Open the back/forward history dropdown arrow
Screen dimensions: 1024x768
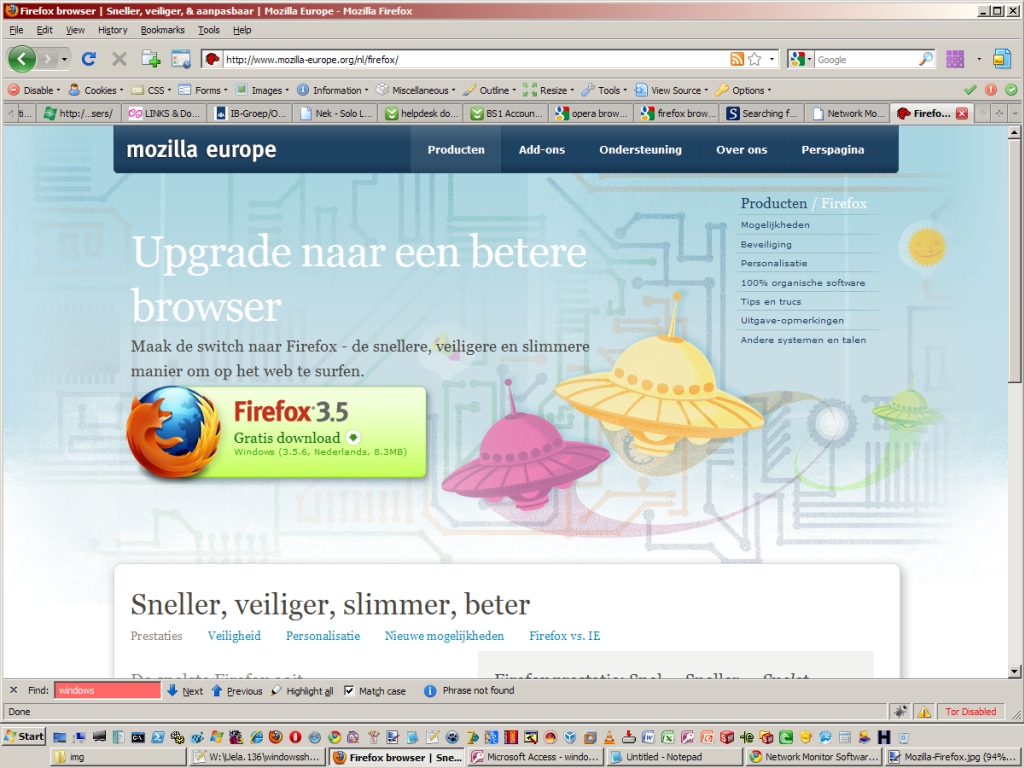click(64, 59)
